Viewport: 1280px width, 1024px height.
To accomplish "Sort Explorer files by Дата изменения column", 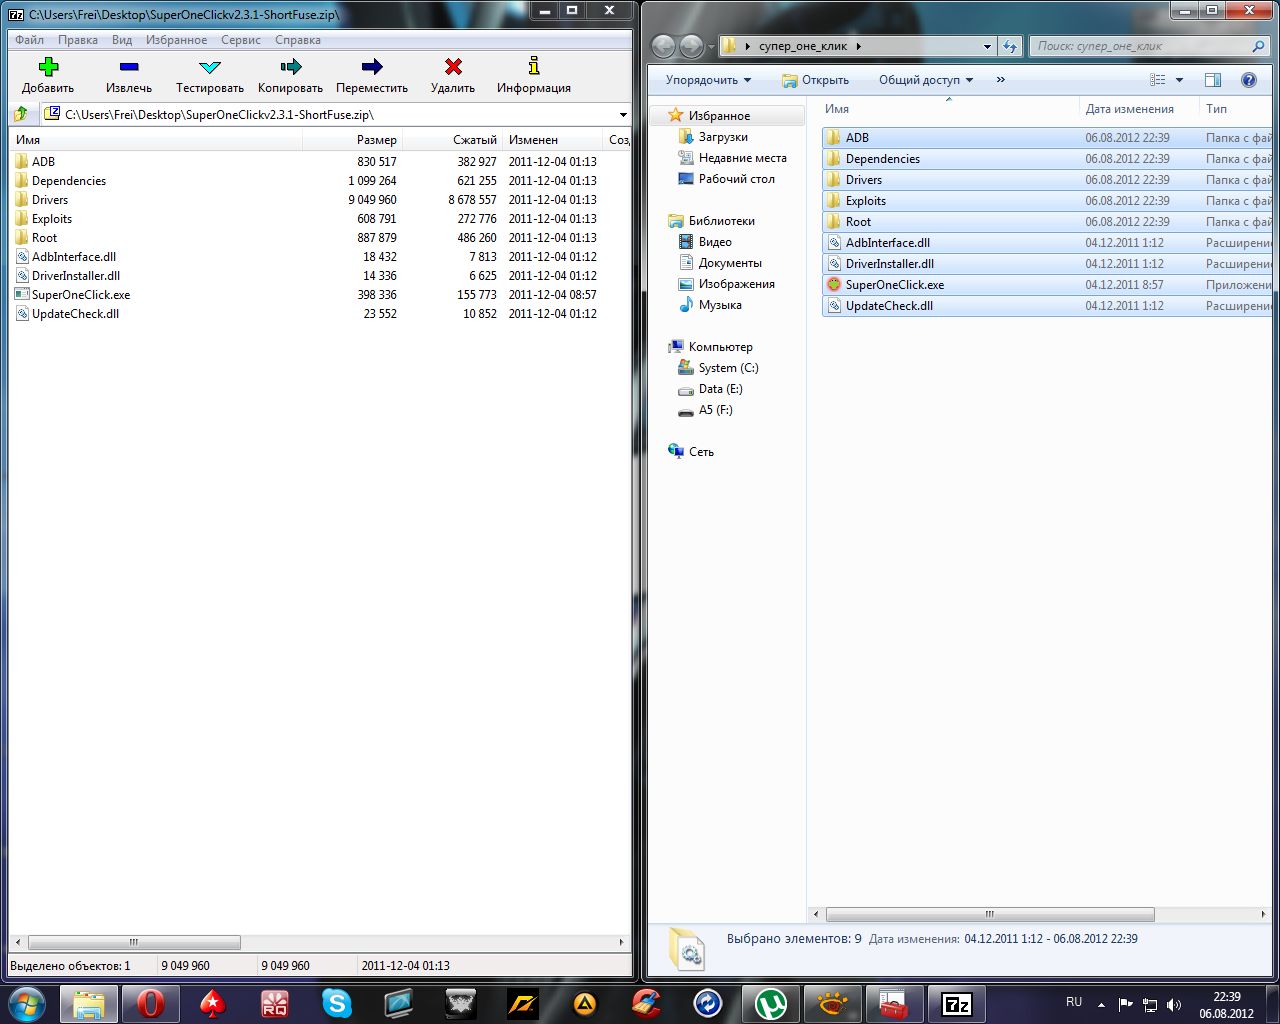I will pos(1139,109).
